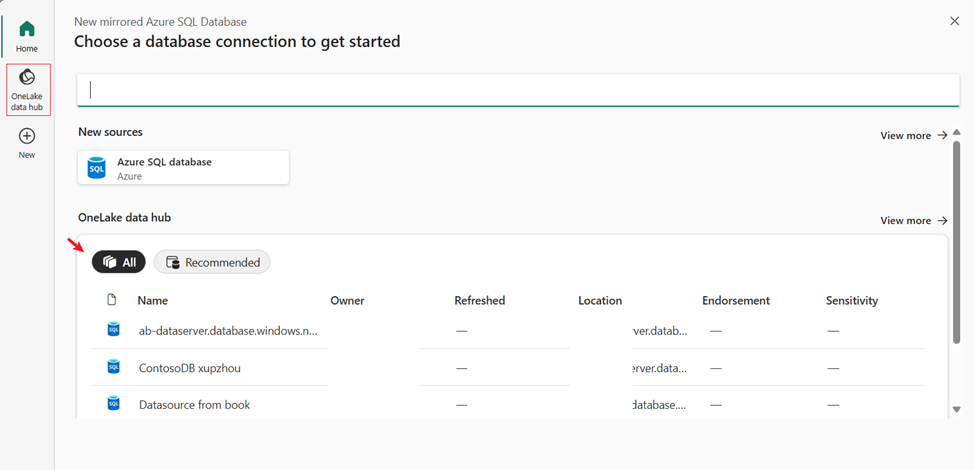975x470 pixels.
Task: Click the location cell of ContosoDB xupzhou
Action: click(x=660, y=368)
